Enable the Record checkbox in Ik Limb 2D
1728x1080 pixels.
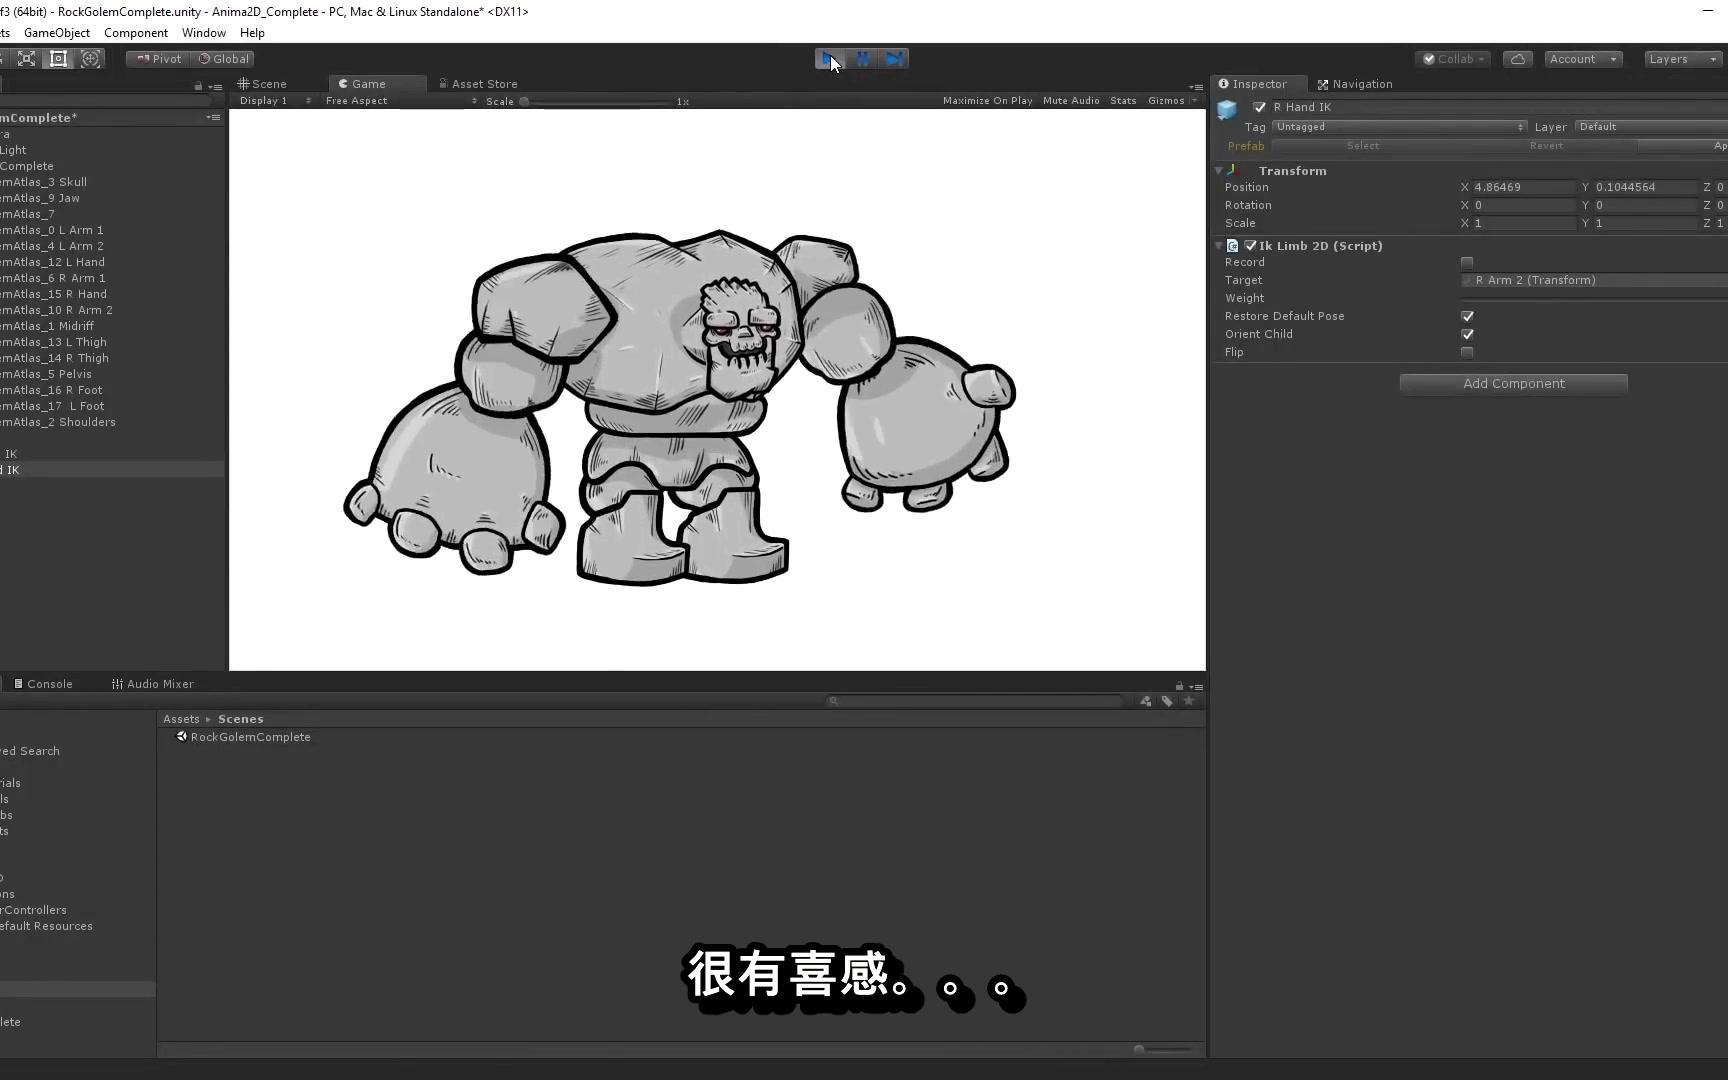(1467, 262)
